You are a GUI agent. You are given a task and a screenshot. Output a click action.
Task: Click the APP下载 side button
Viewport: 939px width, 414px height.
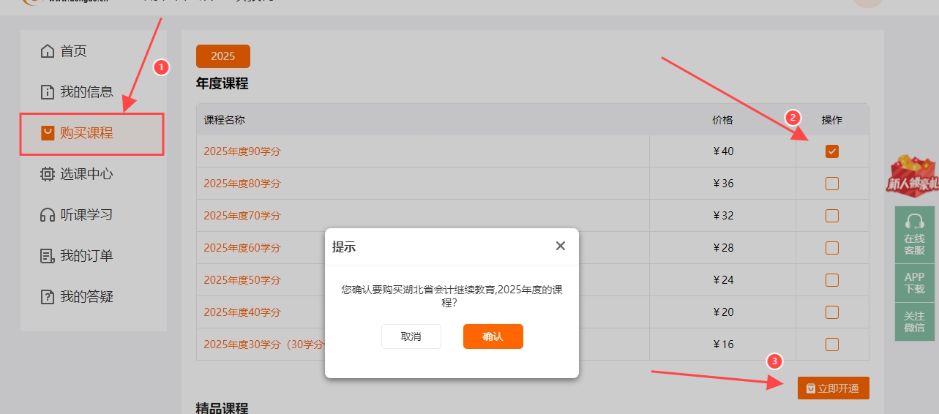tap(914, 282)
